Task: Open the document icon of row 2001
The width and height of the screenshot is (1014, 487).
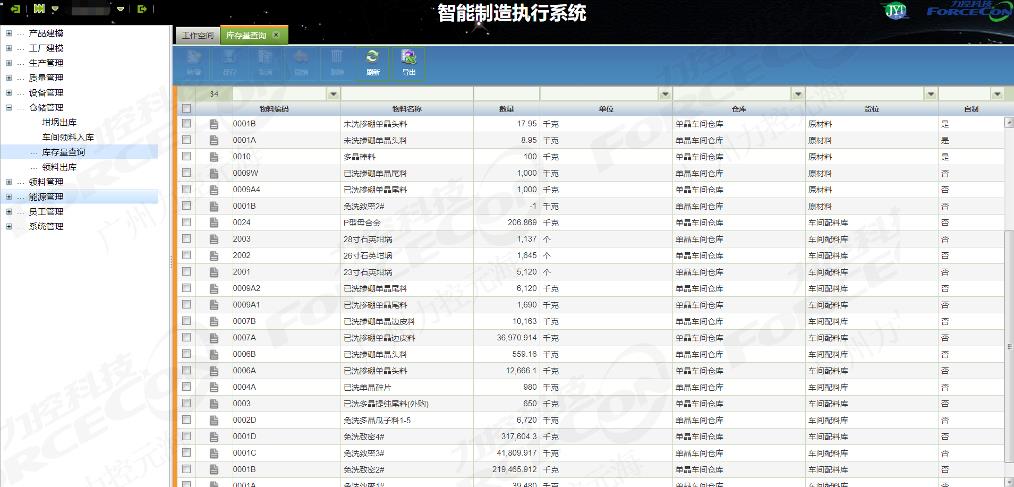Action: tap(214, 272)
